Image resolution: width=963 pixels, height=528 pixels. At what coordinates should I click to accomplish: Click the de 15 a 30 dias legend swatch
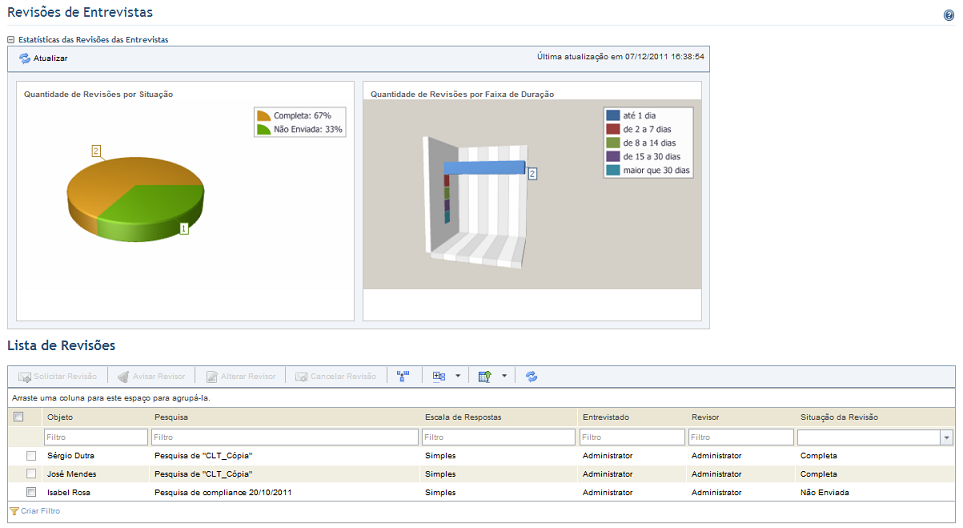(613, 157)
